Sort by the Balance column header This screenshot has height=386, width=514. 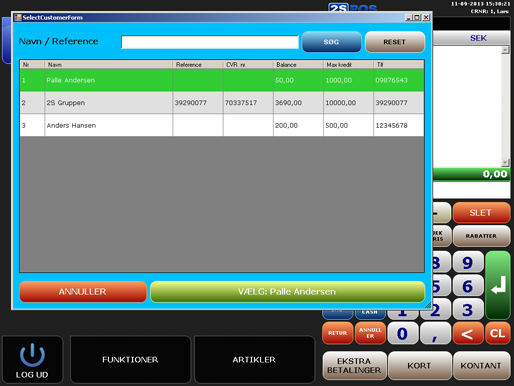298,64
